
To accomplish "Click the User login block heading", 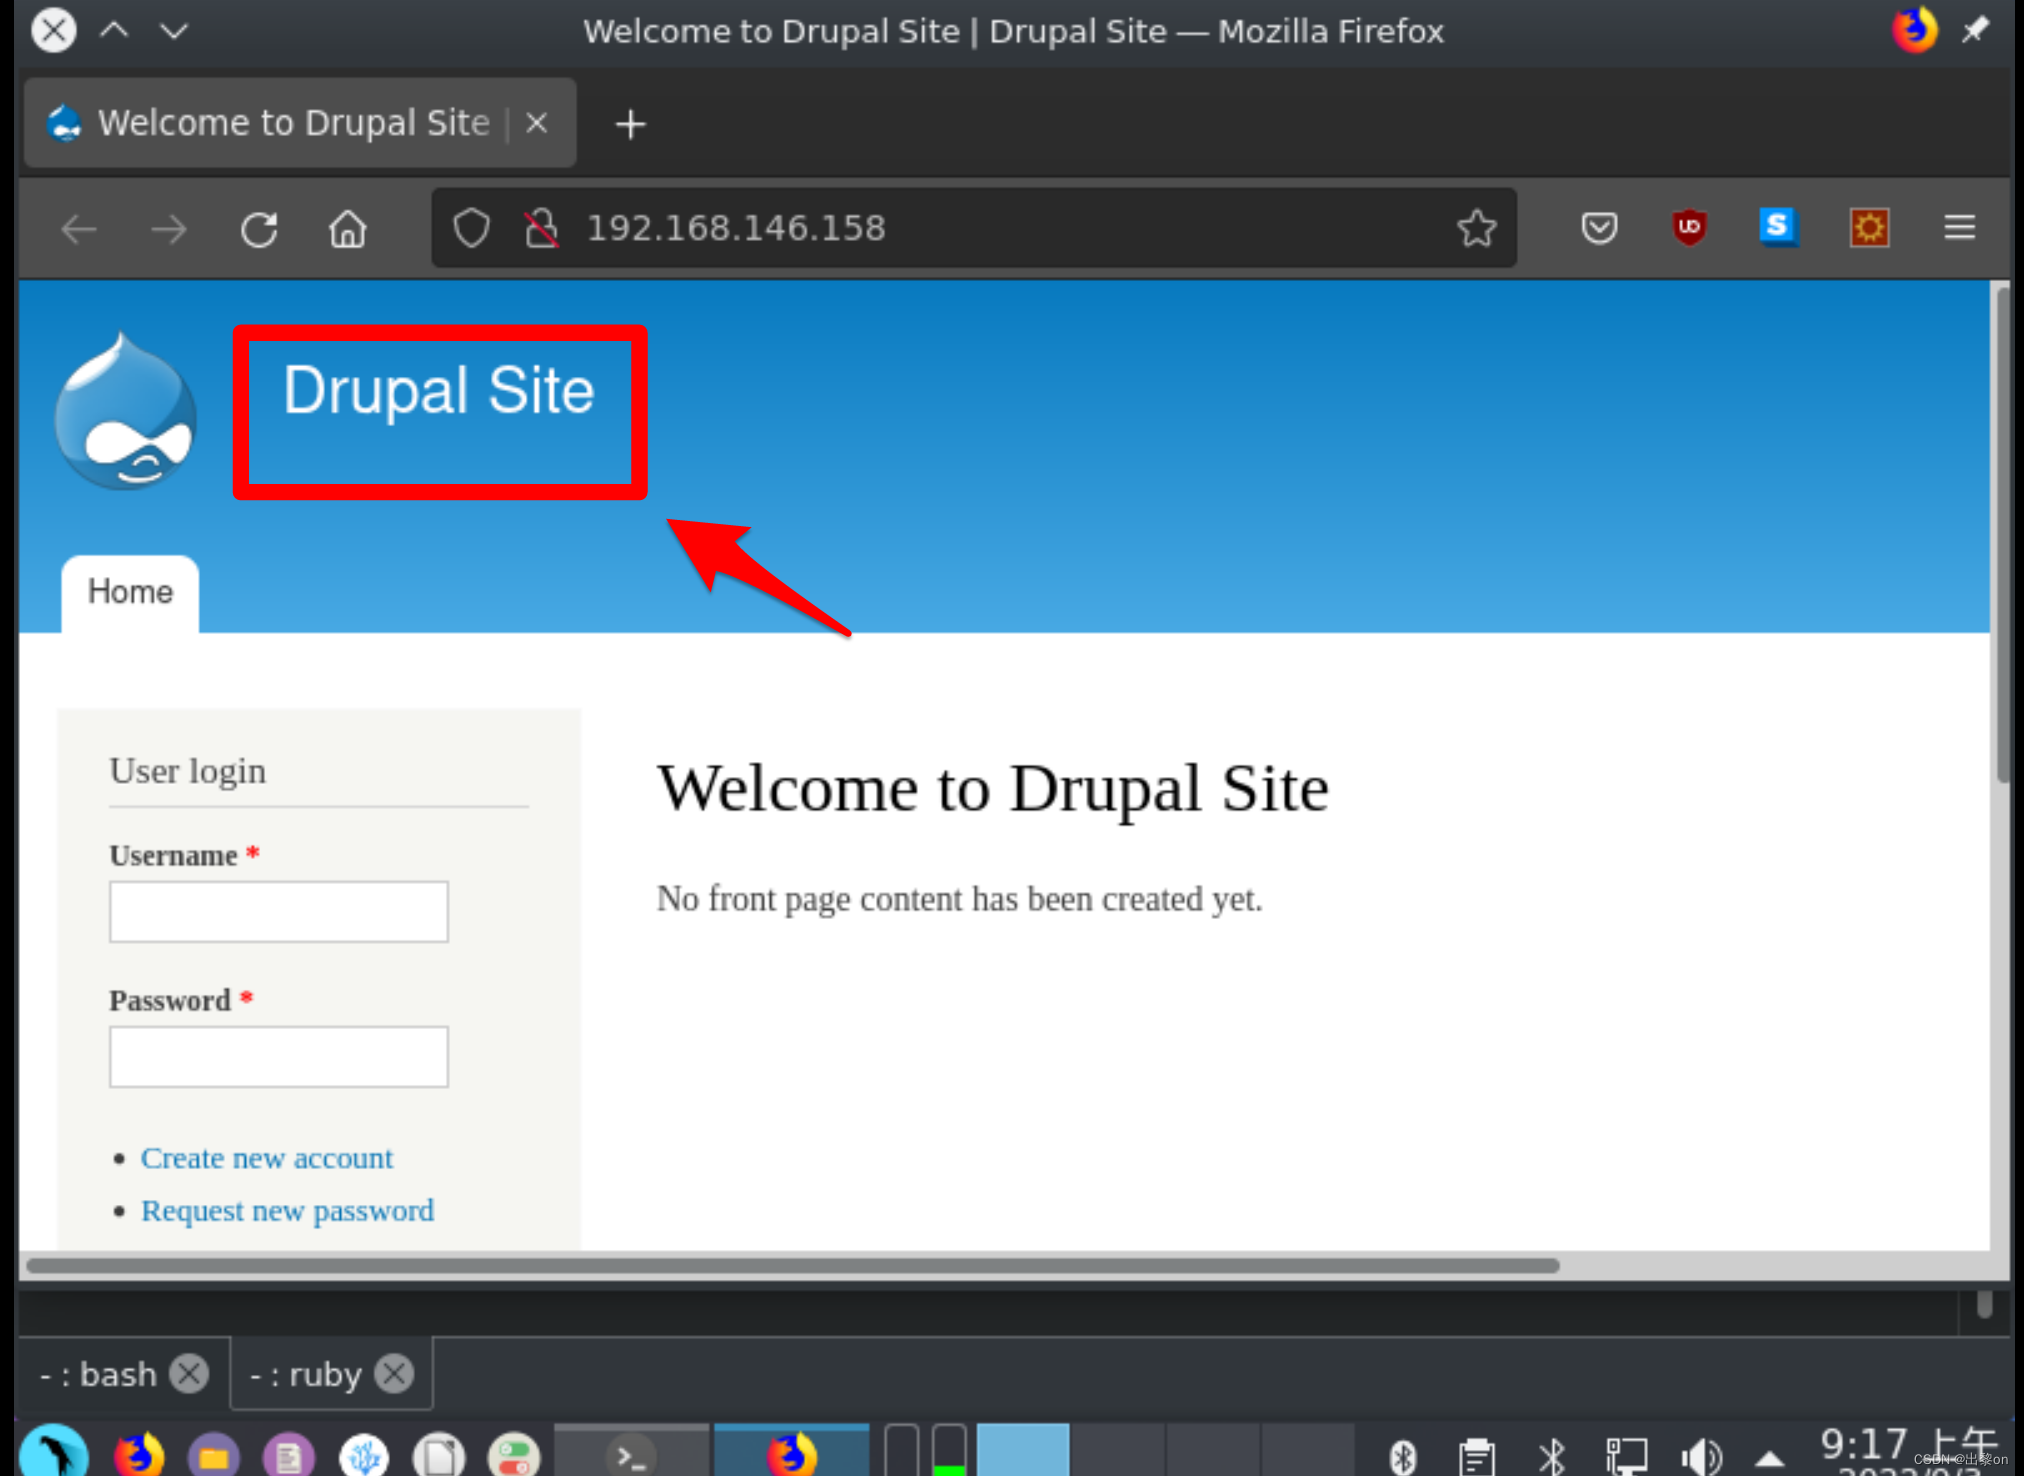I will pyautogui.click(x=188, y=771).
